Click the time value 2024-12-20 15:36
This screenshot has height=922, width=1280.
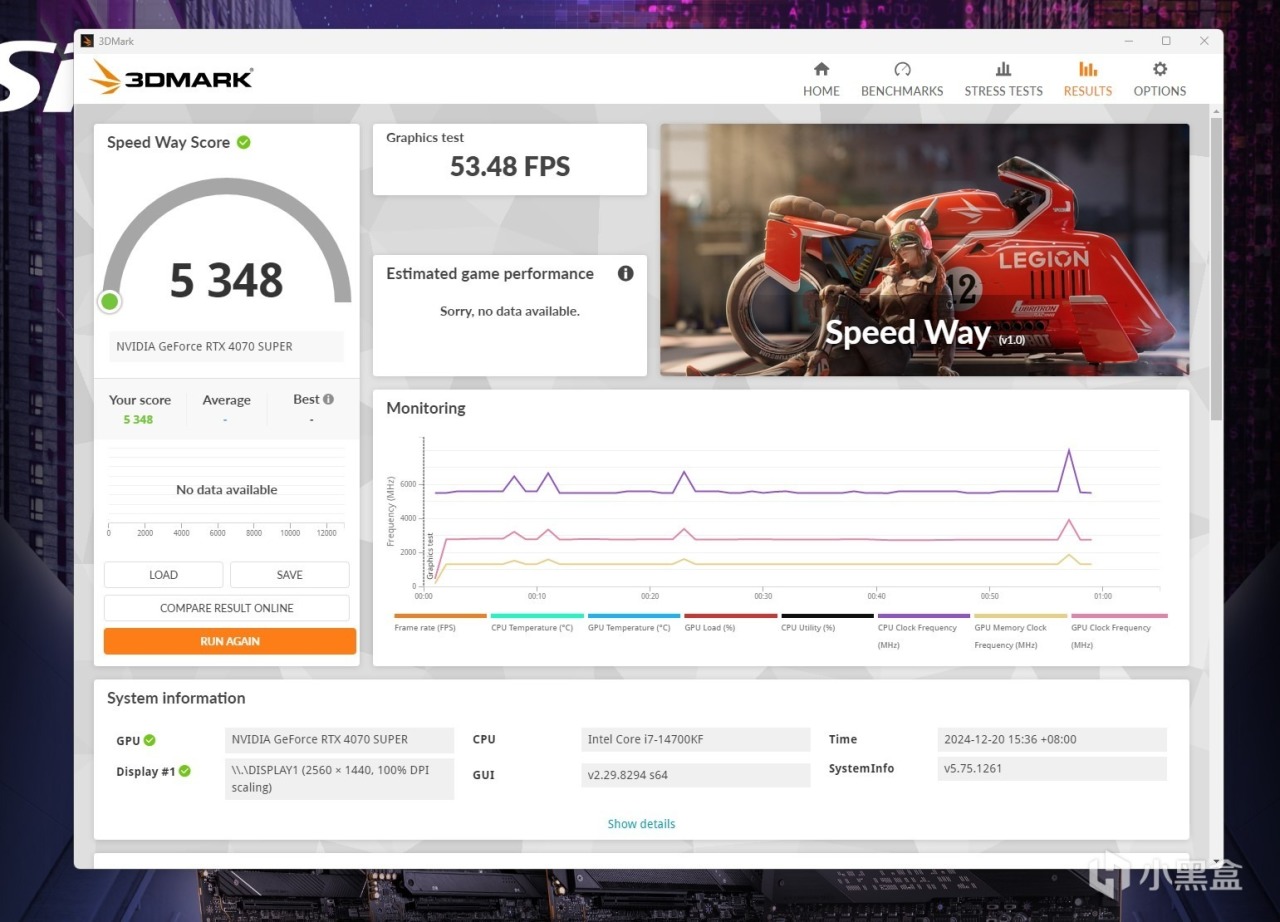(x=1052, y=739)
